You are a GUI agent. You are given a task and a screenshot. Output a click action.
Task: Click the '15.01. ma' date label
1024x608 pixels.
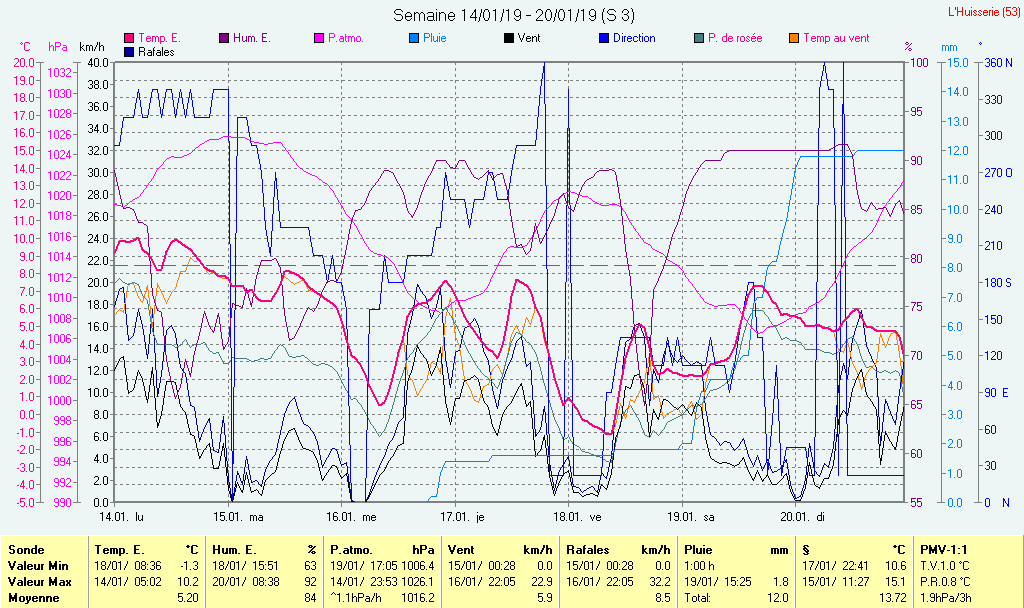point(238,517)
